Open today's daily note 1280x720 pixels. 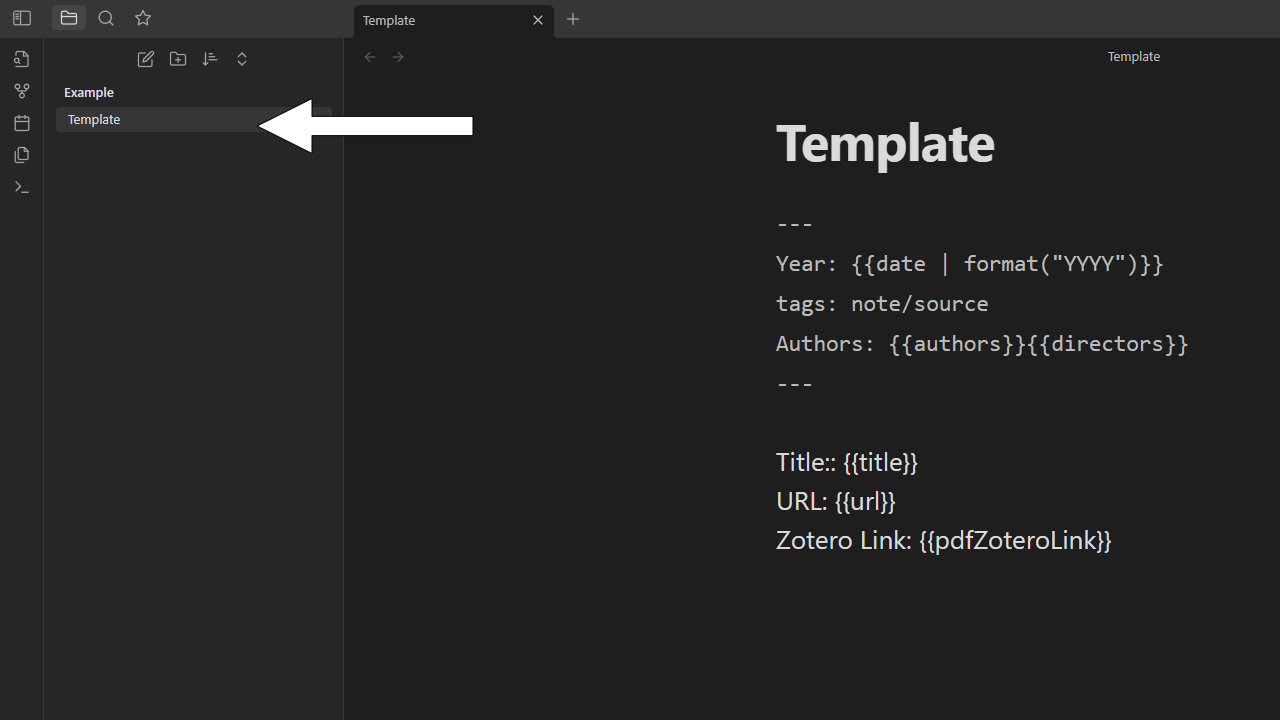coord(21,123)
